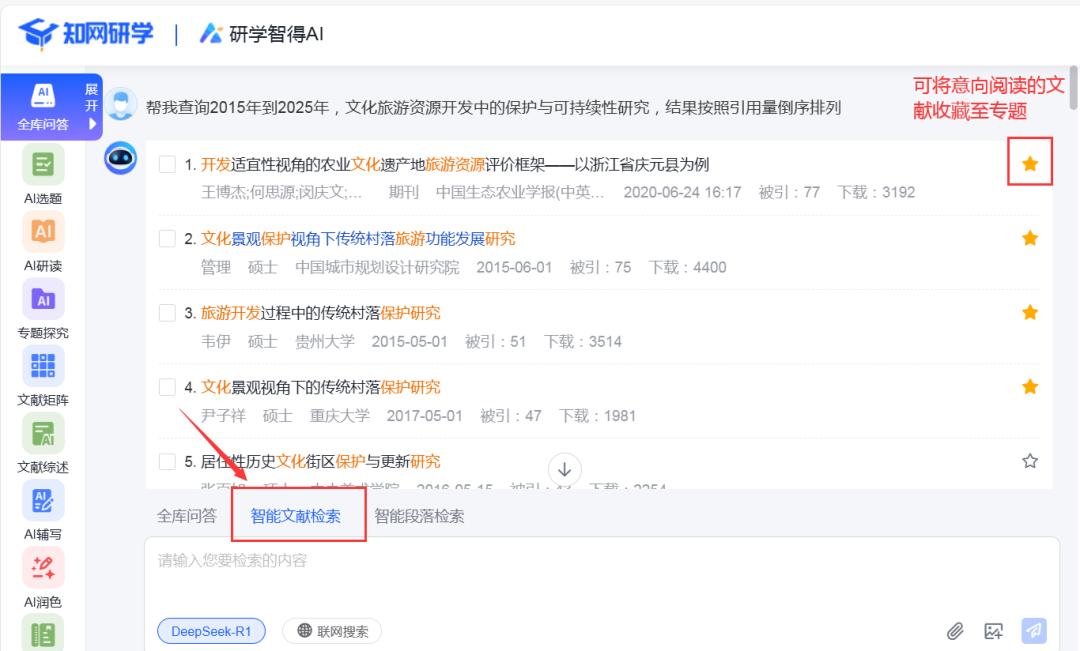1080x651 pixels.
Task: Check the box for result 2 文化景观保护视角
Action: (167, 238)
